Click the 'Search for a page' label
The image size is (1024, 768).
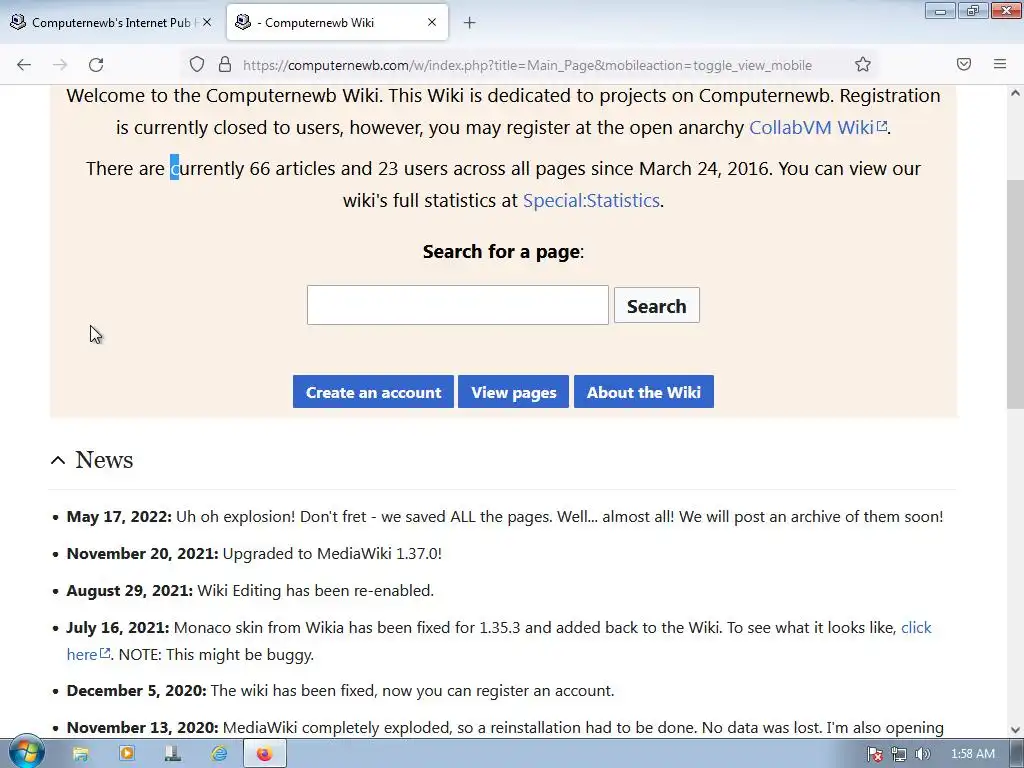(x=502, y=251)
